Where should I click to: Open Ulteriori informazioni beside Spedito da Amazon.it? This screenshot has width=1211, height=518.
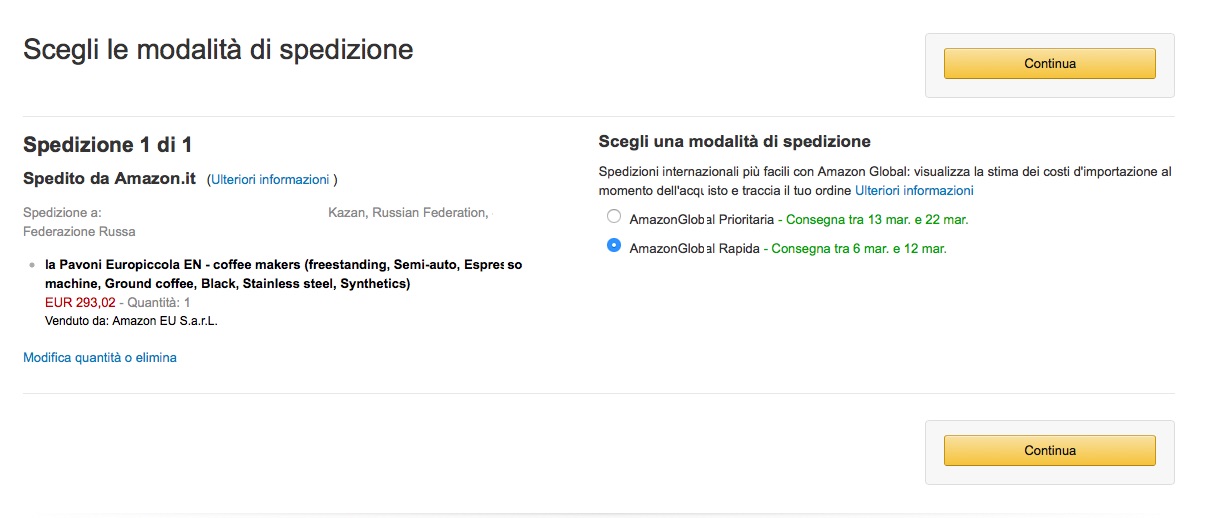click(x=270, y=179)
